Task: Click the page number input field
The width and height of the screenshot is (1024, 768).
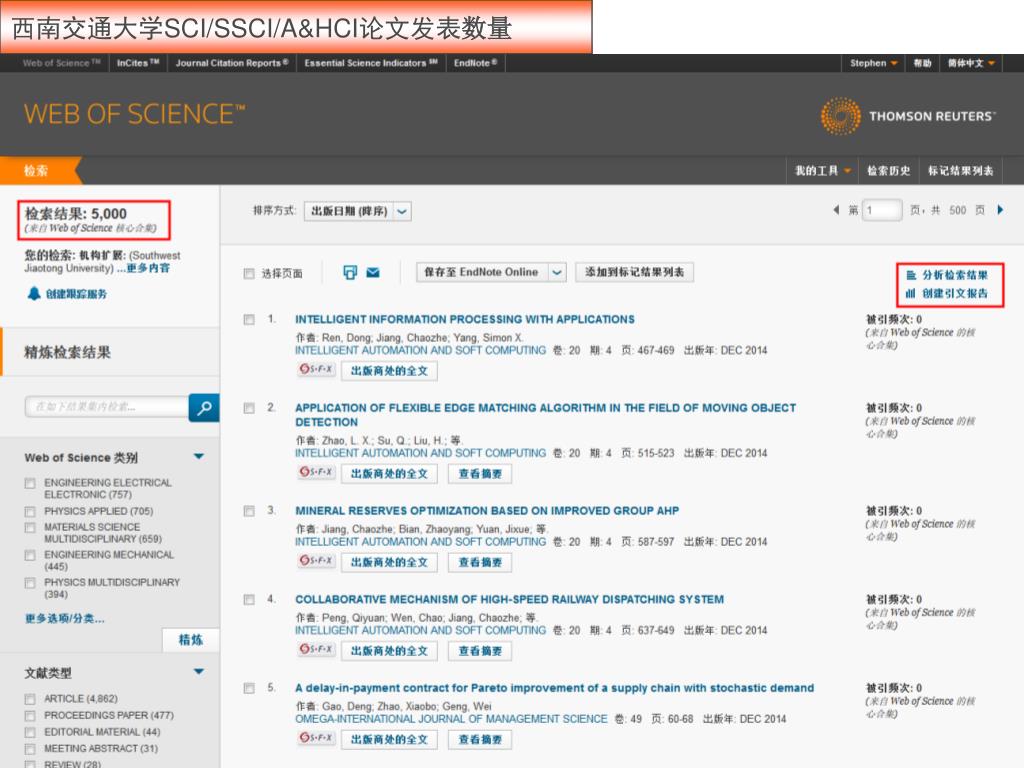Action: pyautogui.click(x=882, y=210)
